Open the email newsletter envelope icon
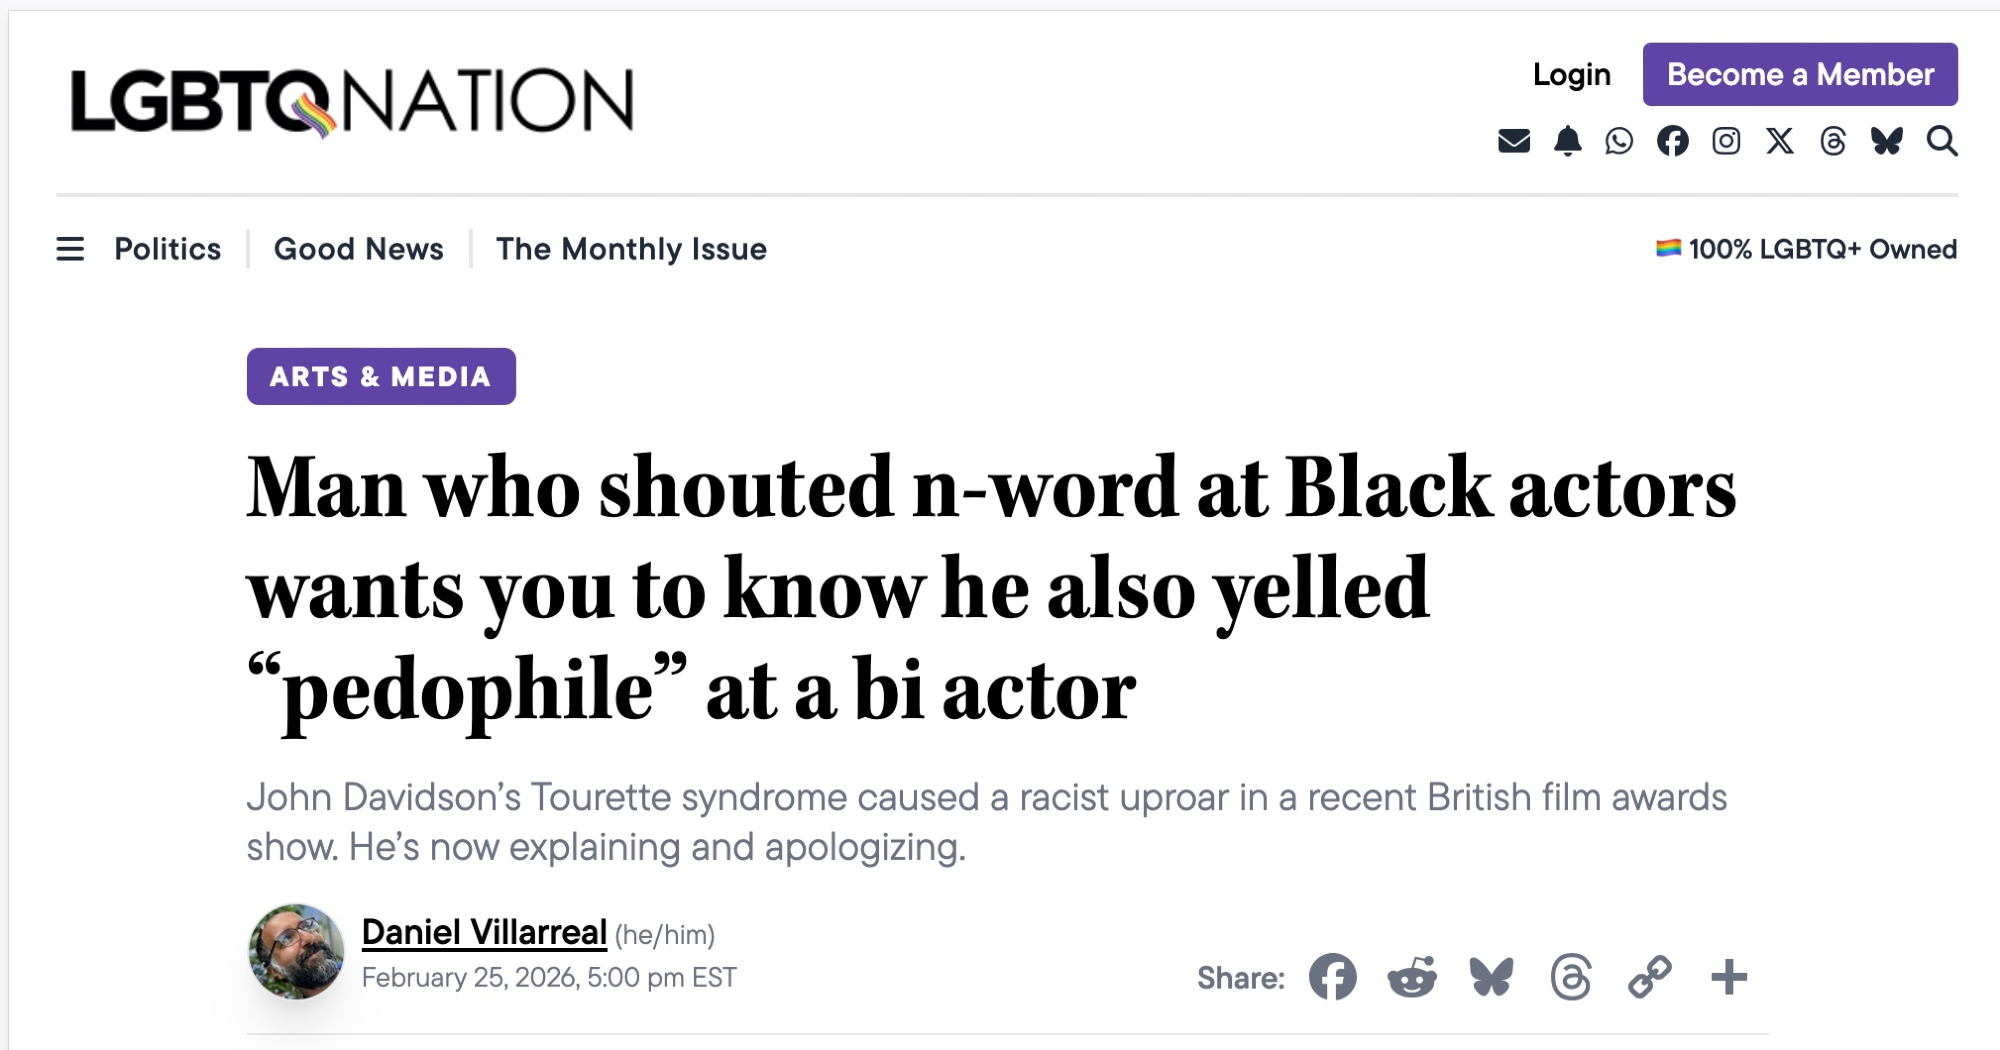This screenshot has height=1050, width=2000. [1514, 141]
